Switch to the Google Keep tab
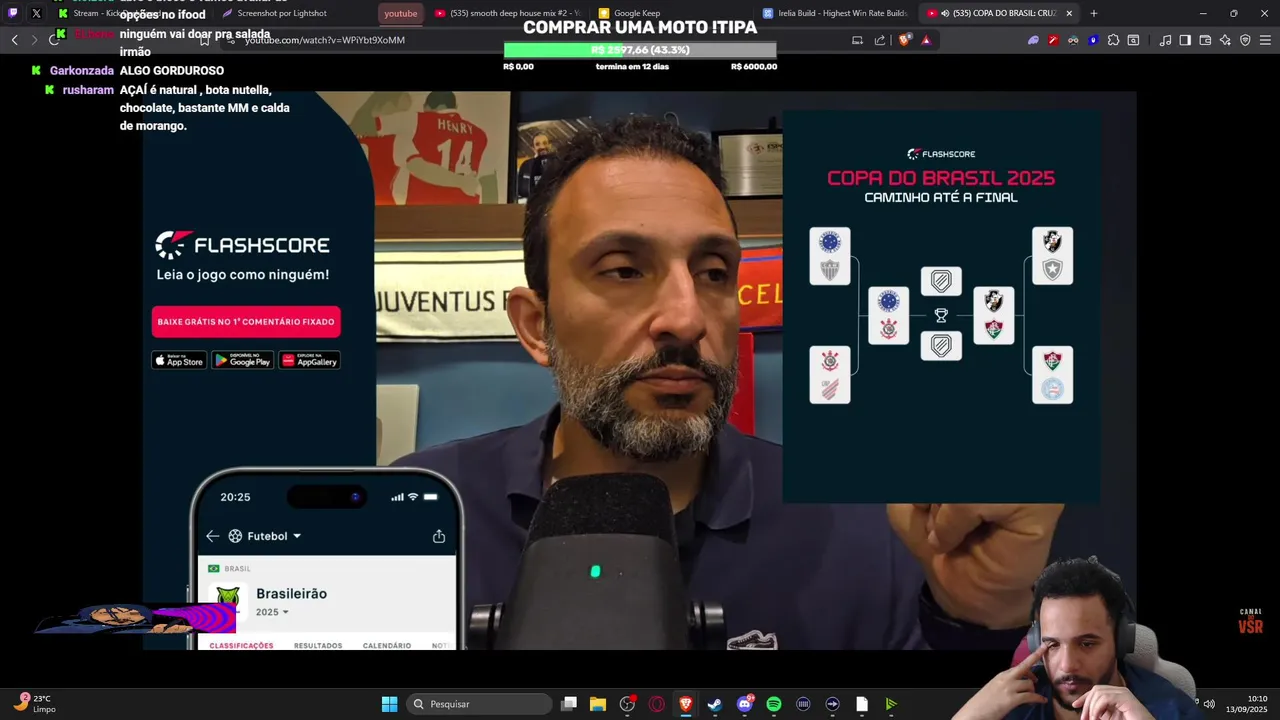 click(x=672, y=13)
